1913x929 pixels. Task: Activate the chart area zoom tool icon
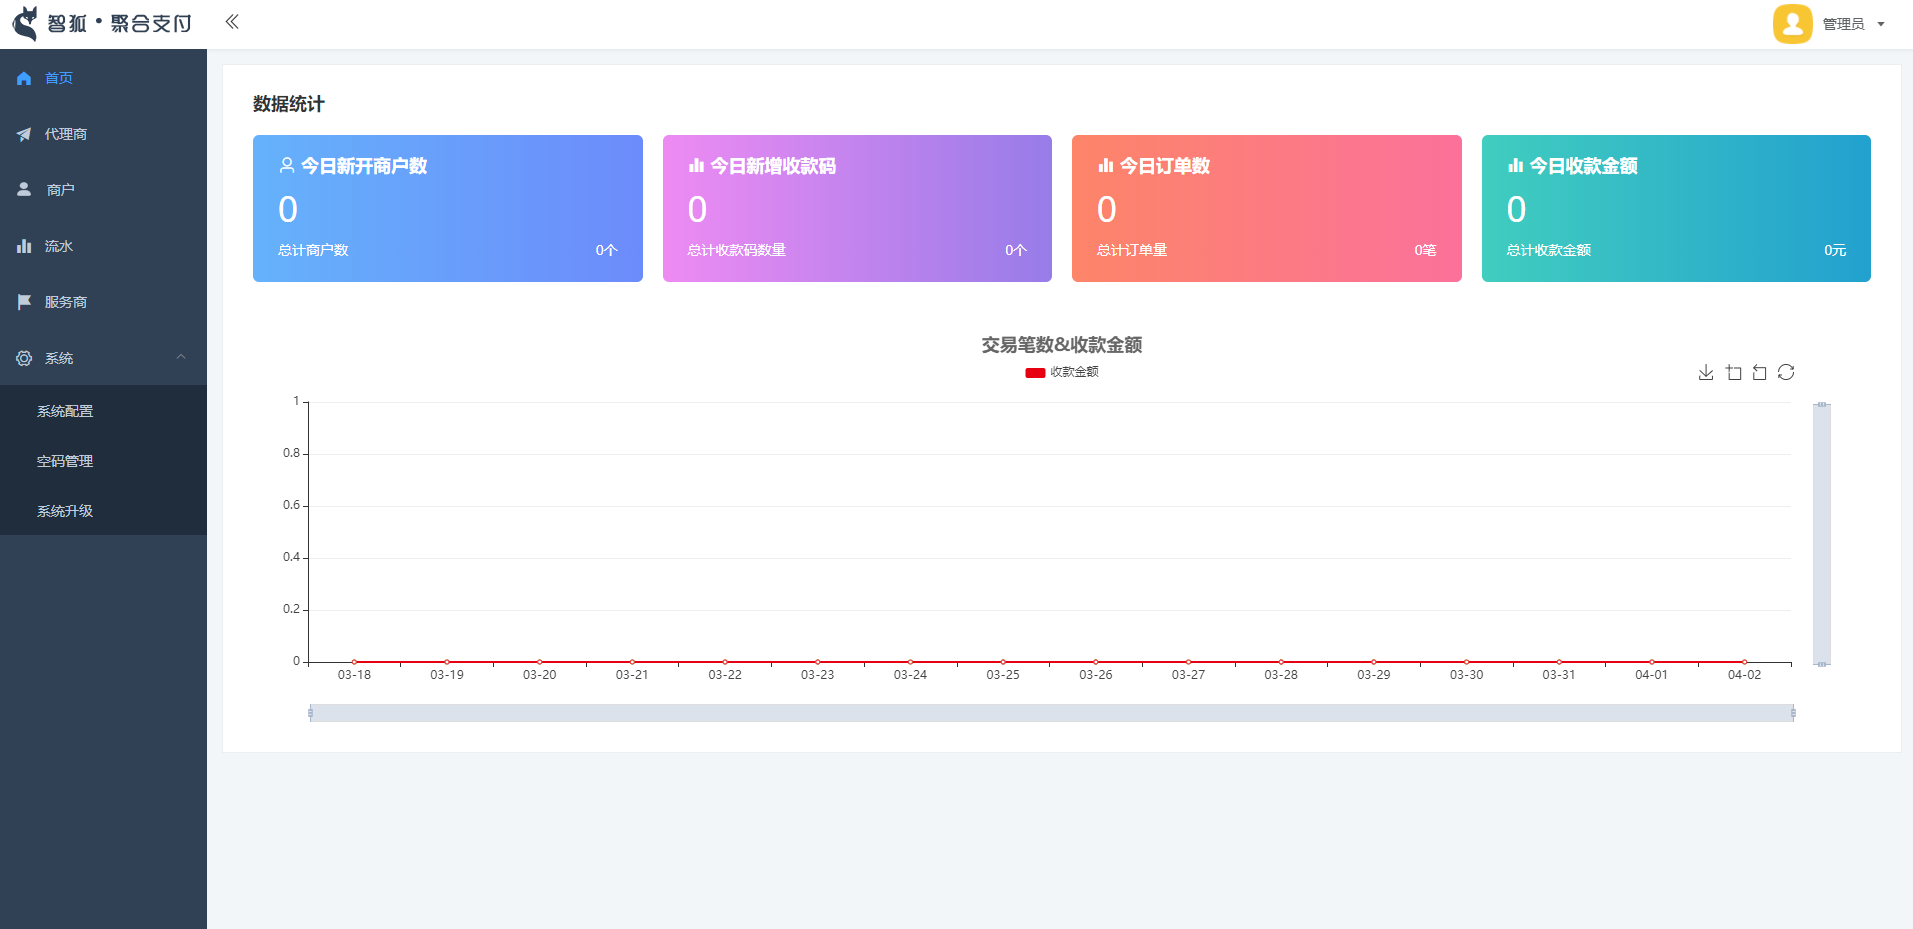point(1733,373)
